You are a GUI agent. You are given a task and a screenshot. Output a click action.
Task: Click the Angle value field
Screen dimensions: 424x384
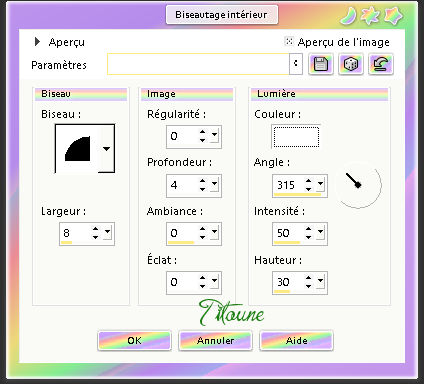tap(288, 185)
